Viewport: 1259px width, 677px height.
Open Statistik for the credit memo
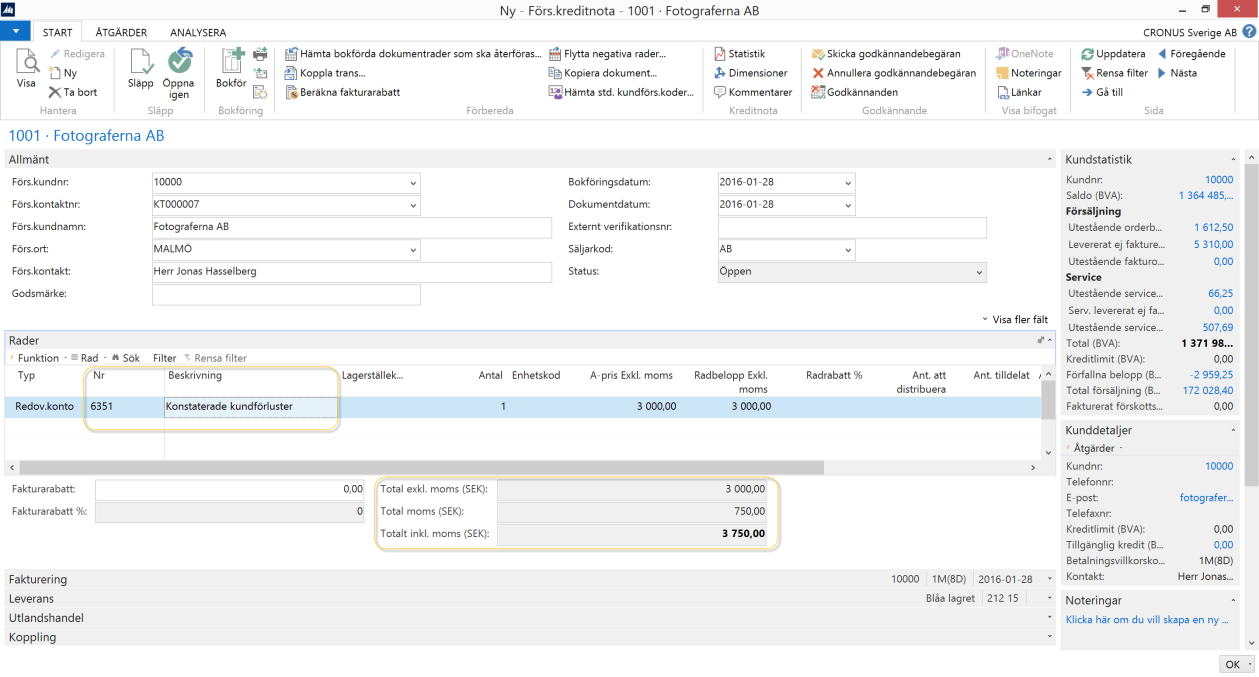(739, 54)
